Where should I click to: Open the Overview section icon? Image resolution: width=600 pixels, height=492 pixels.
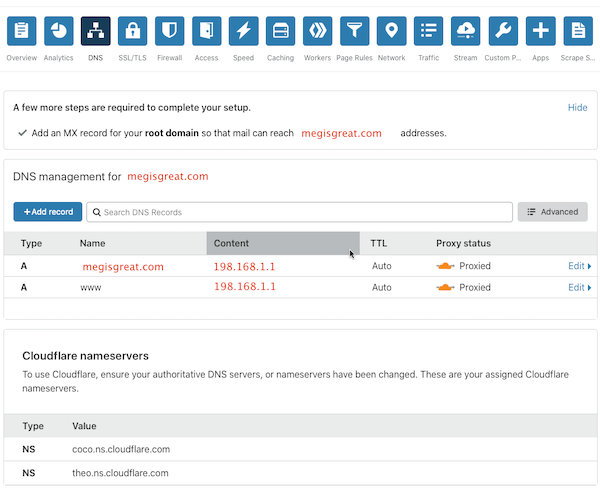pos(21,31)
